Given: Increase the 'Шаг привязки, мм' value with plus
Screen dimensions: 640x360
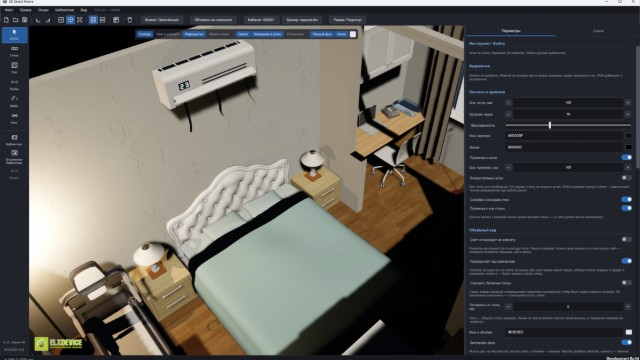Looking at the screenshot, I should click(628, 167).
